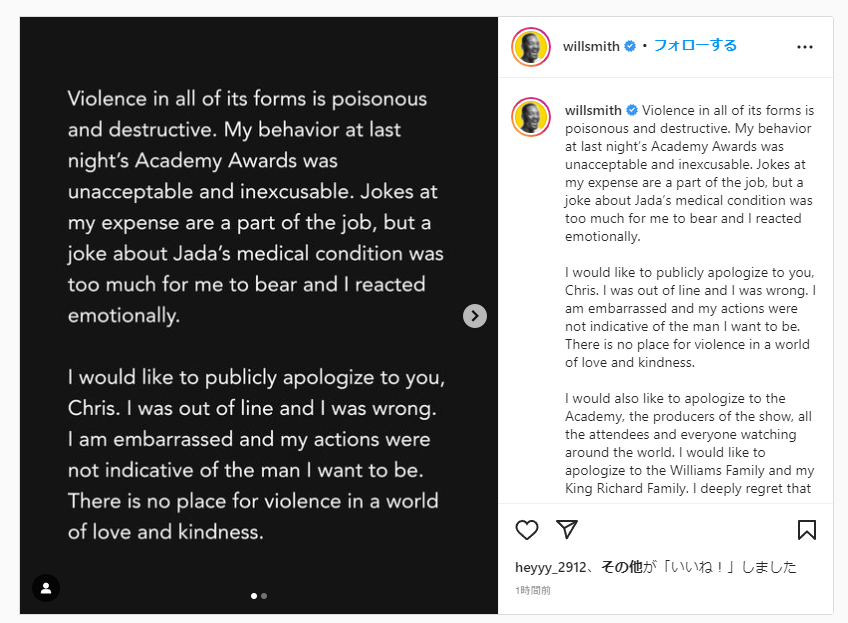
Task: Open the willsmith username in header
Action: click(591, 46)
